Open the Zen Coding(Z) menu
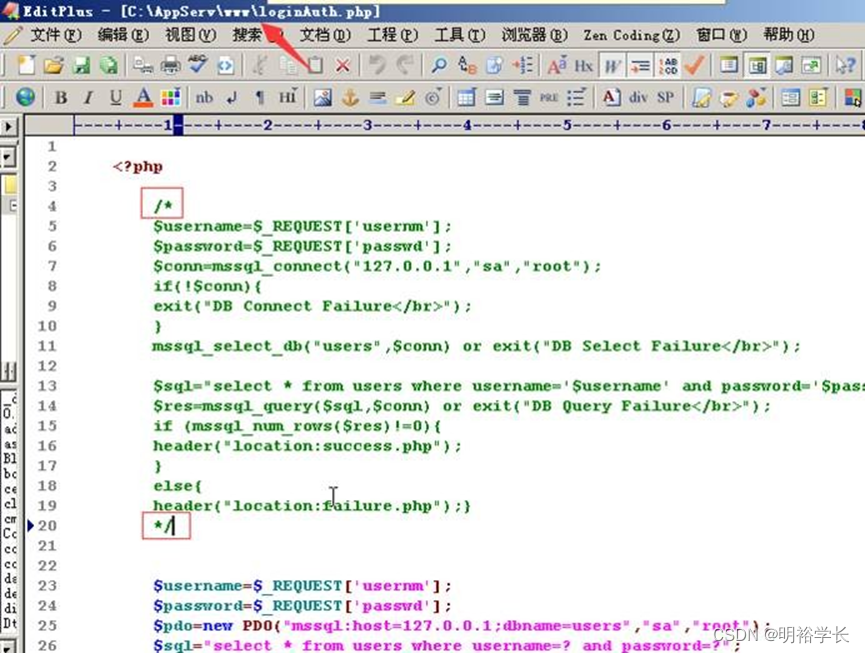865x653 pixels. pos(632,35)
